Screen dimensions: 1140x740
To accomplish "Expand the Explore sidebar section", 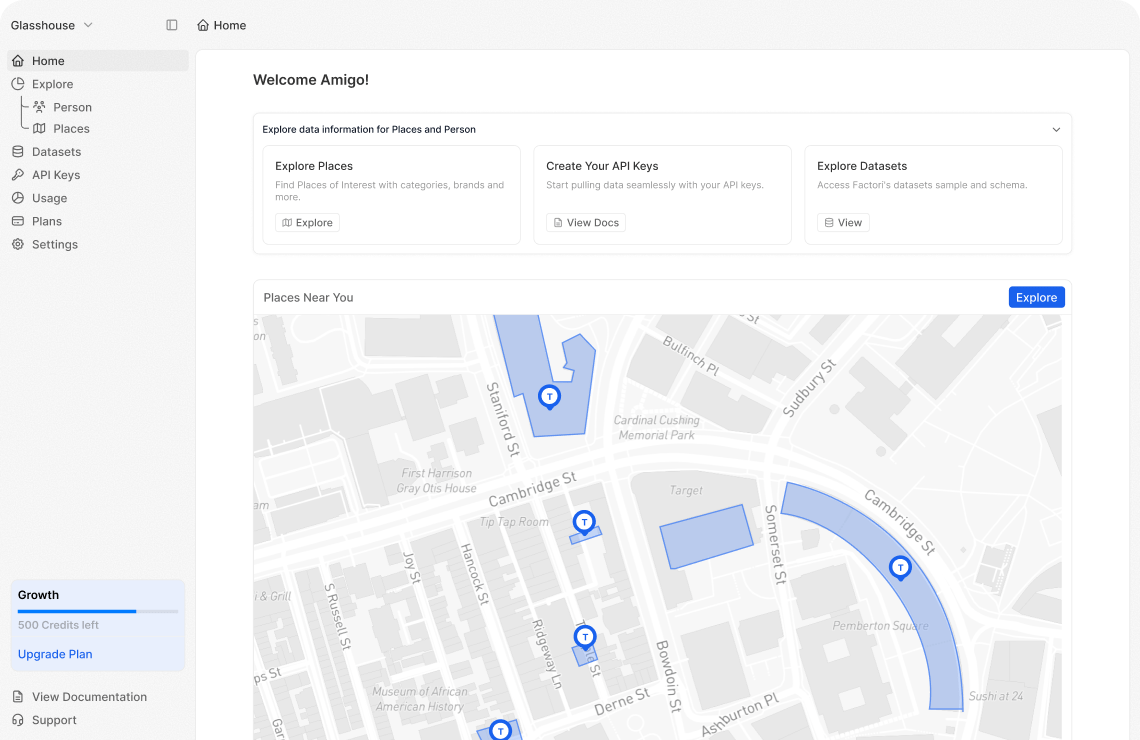I will pyautogui.click(x=52, y=84).
